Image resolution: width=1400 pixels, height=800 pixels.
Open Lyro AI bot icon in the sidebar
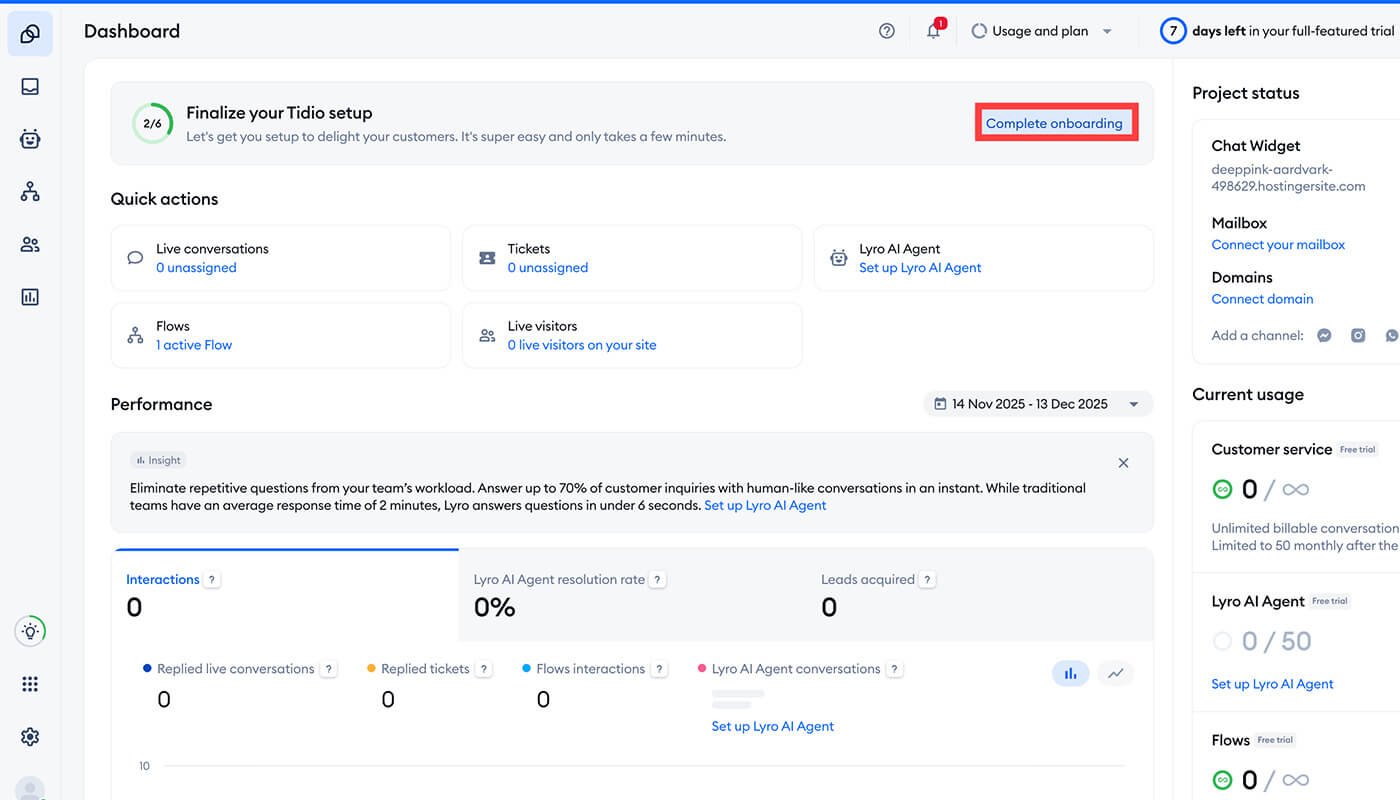tap(30, 140)
